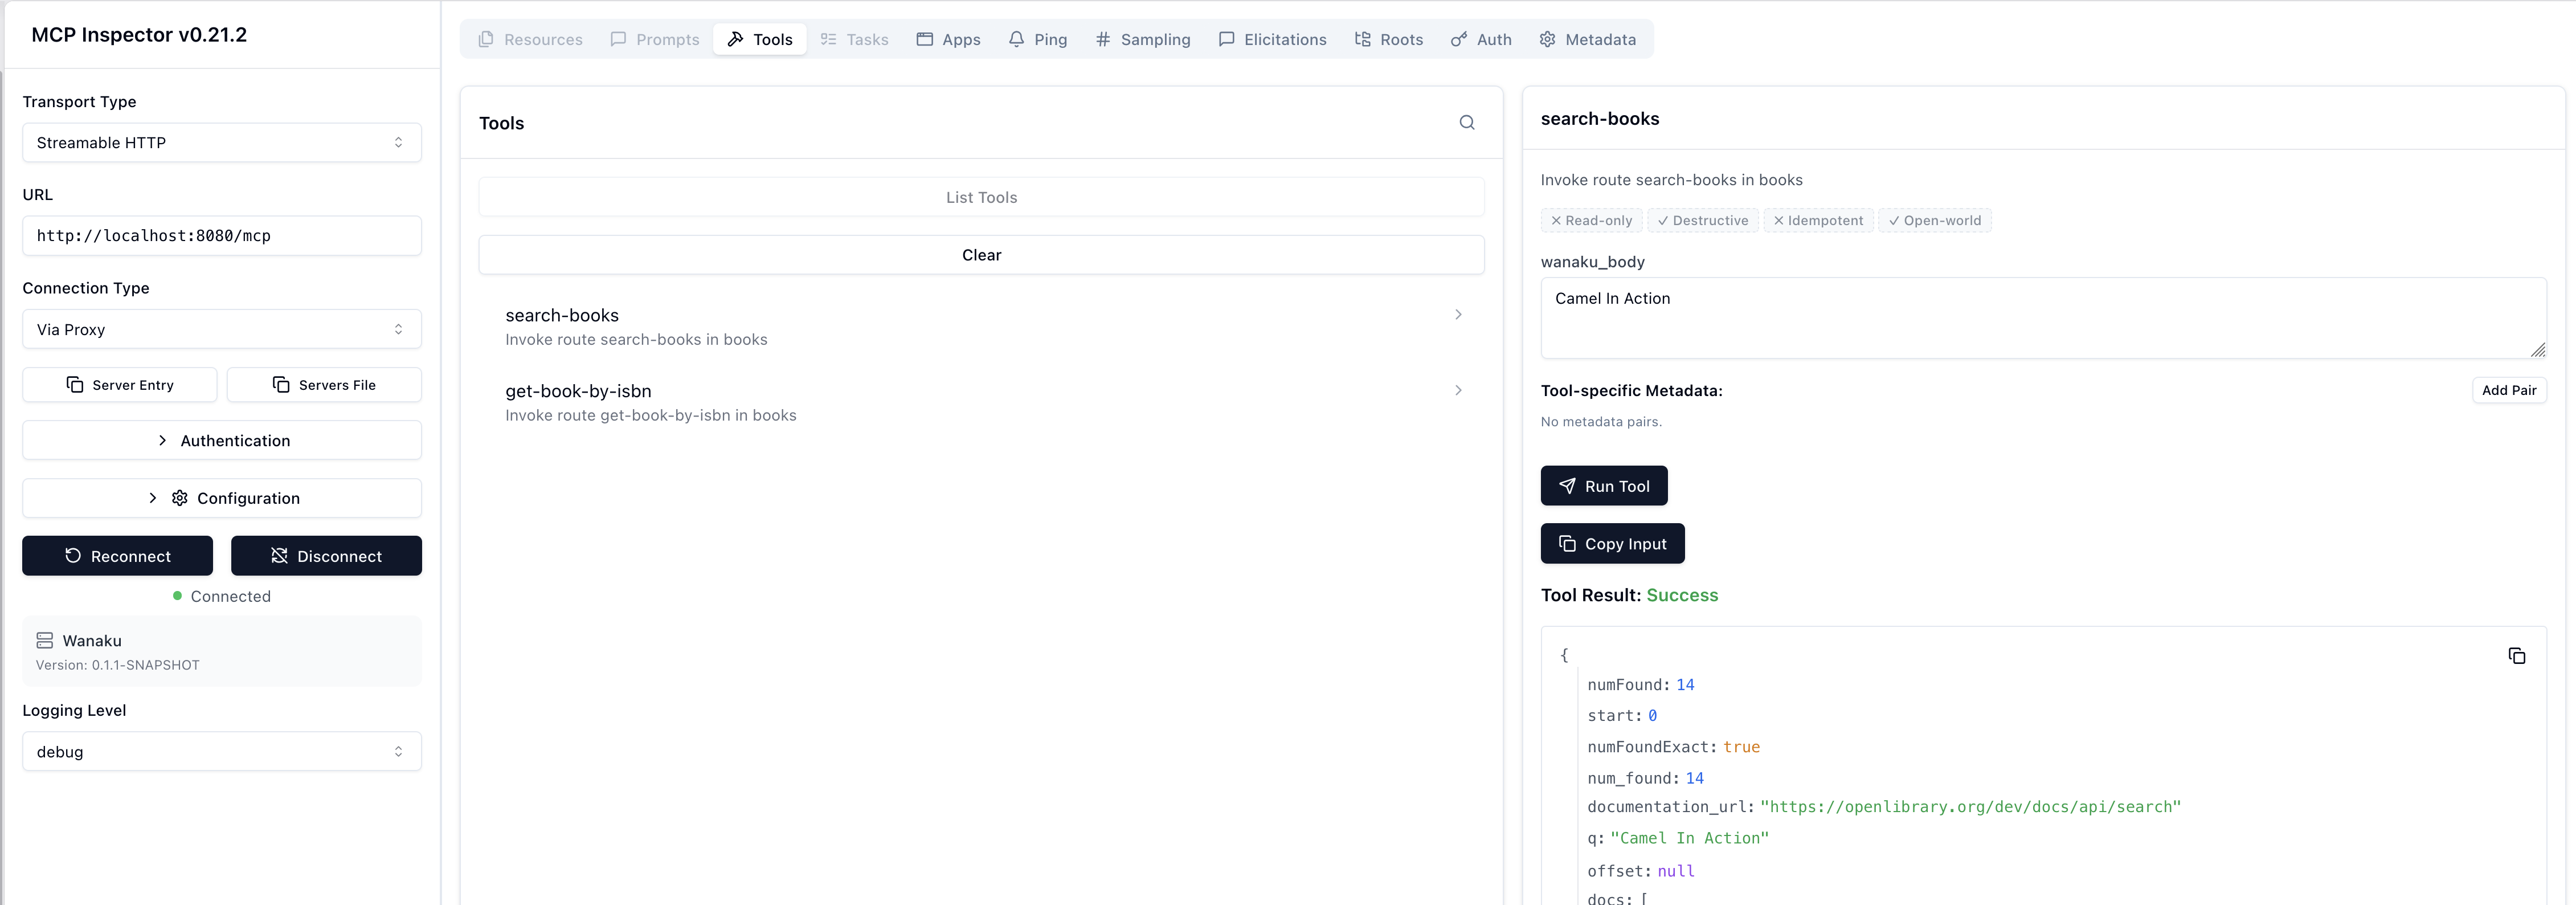Switch to the Resources tab

[x=531, y=39]
